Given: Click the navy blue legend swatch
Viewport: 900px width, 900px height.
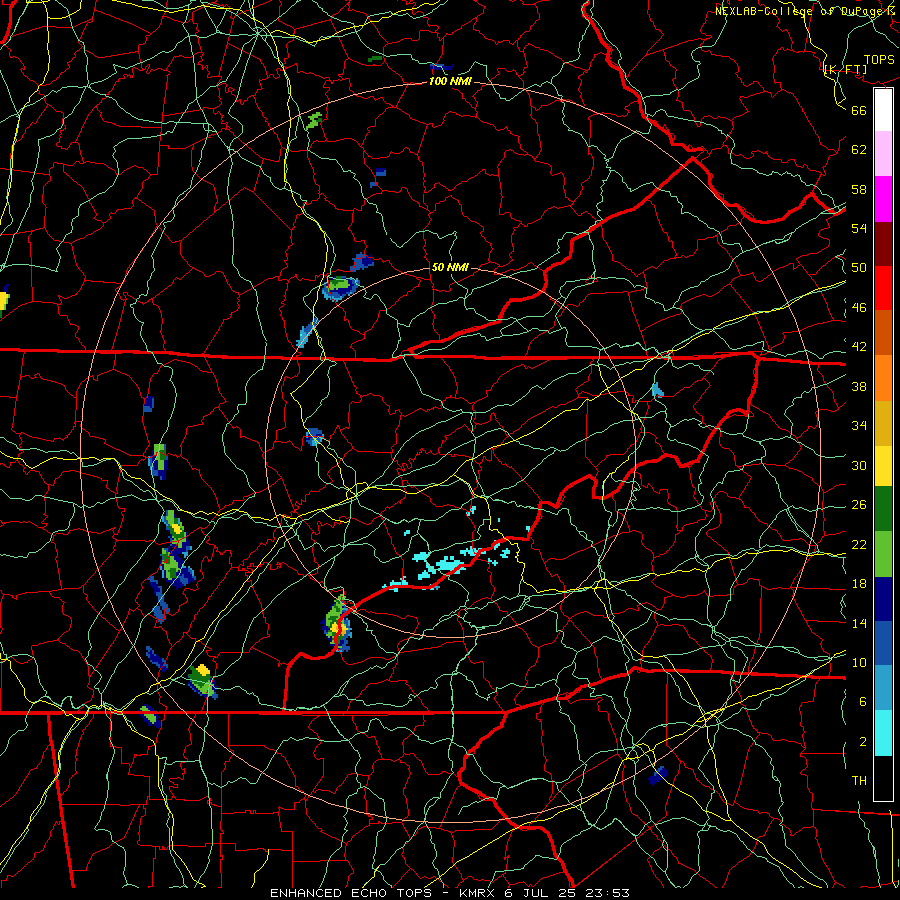Looking at the screenshot, I should tap(883, 599).
